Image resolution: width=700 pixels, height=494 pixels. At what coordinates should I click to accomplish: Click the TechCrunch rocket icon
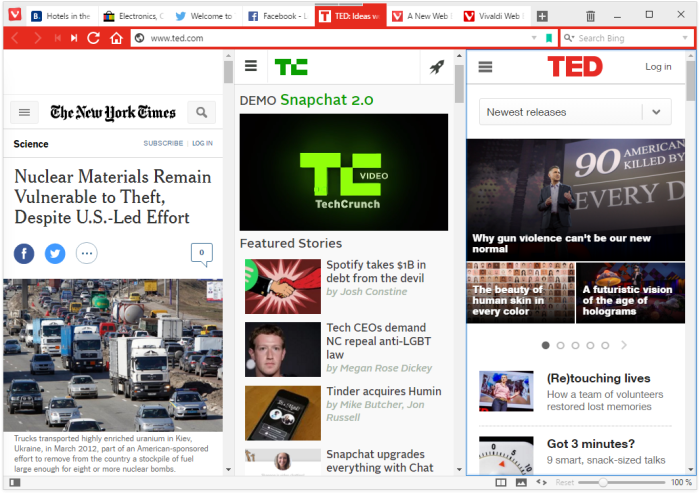[437, 67]
